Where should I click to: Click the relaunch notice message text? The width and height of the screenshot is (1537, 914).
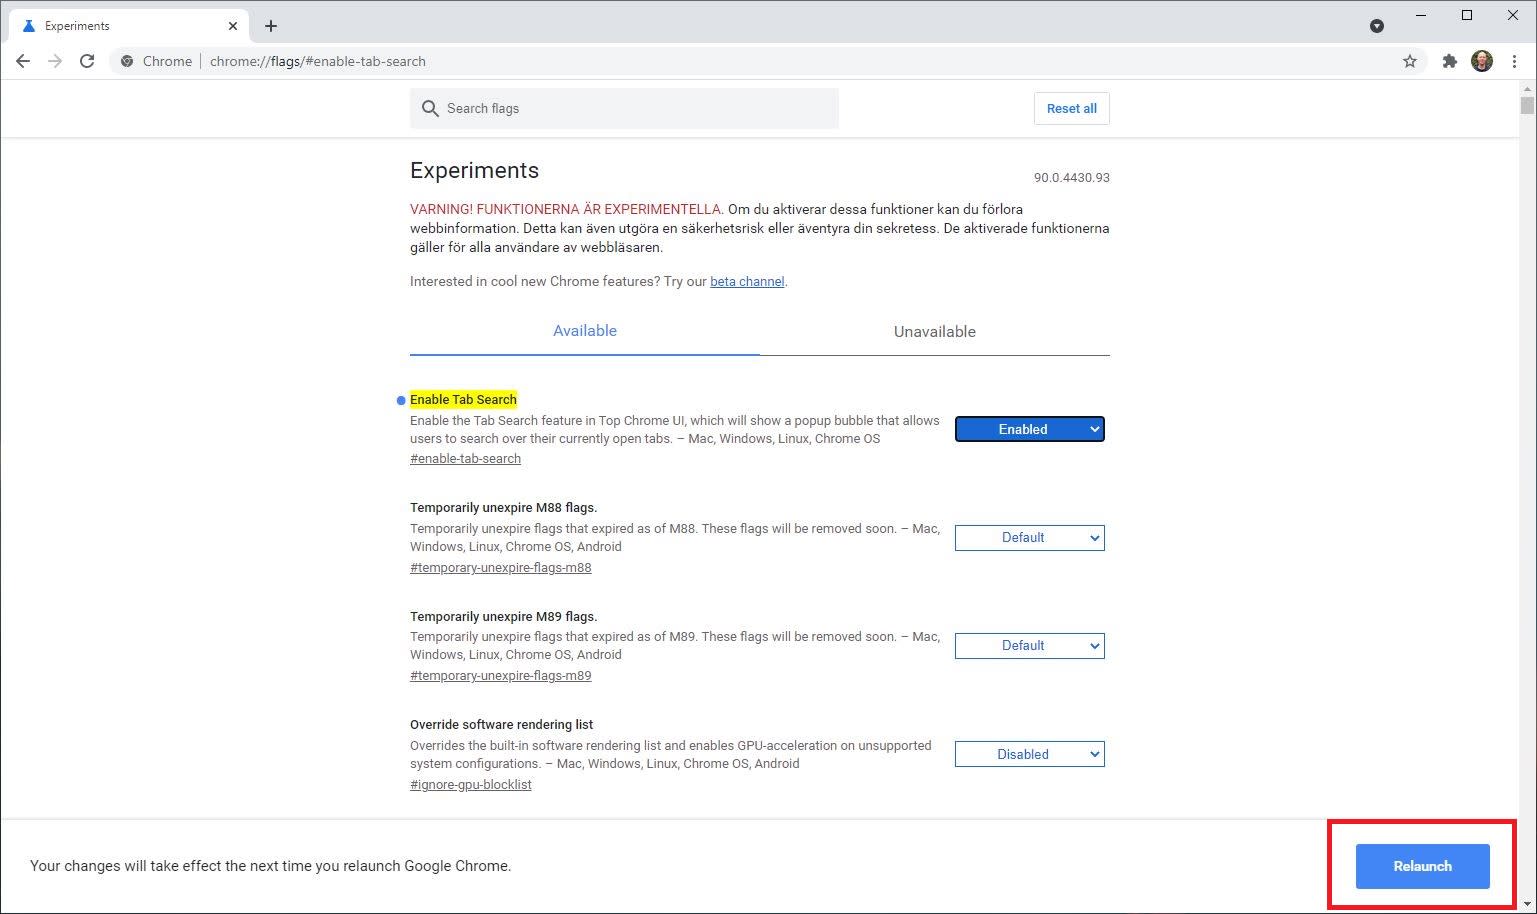pos(270,866)
